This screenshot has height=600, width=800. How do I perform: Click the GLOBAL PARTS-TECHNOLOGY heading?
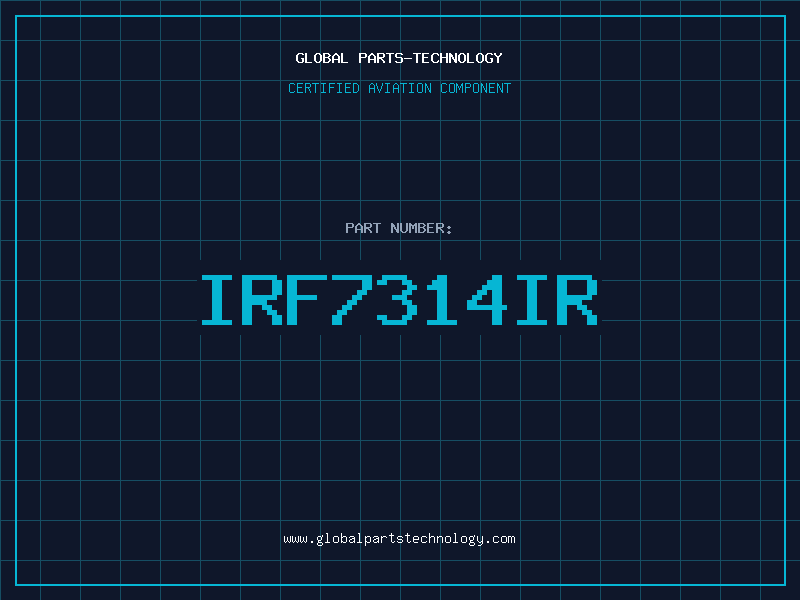tap(399, 58)
